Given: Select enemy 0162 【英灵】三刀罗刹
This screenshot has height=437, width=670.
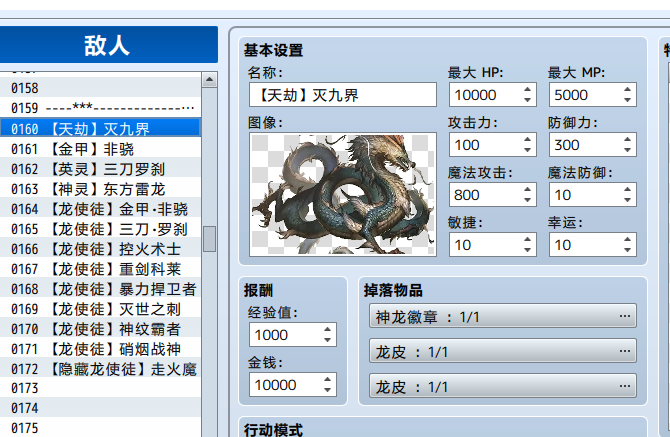Looking at the screenshot, I should pyautogui.click(x=100, y=169).
